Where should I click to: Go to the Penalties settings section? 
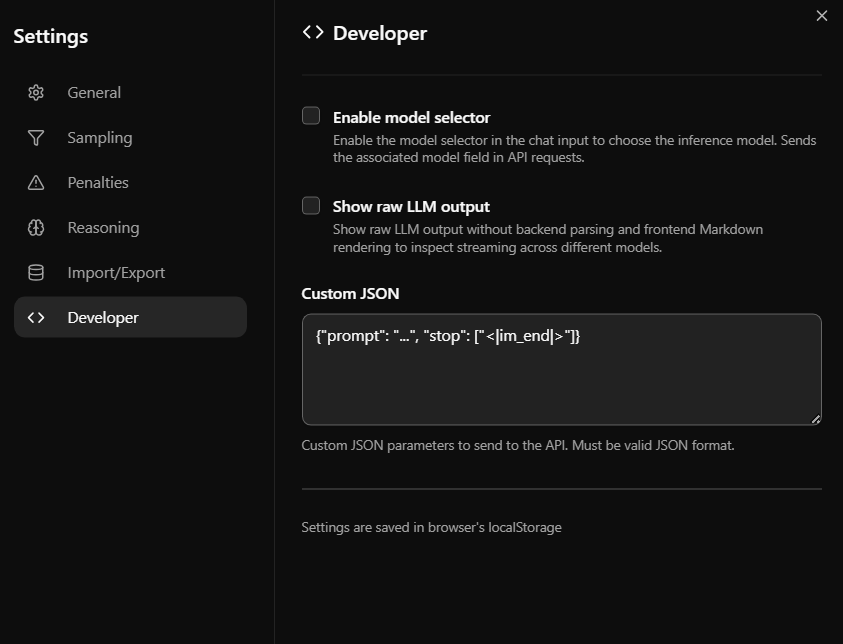tap(98, 183)
